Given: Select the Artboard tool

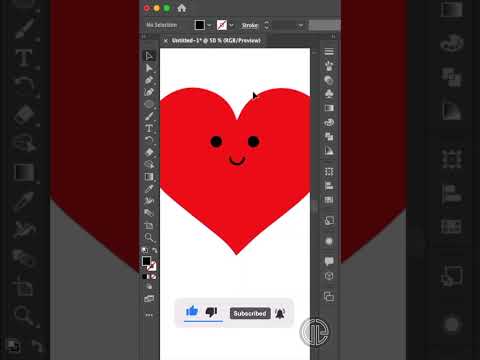Looking at the screenshot, I should pos(149,226).
